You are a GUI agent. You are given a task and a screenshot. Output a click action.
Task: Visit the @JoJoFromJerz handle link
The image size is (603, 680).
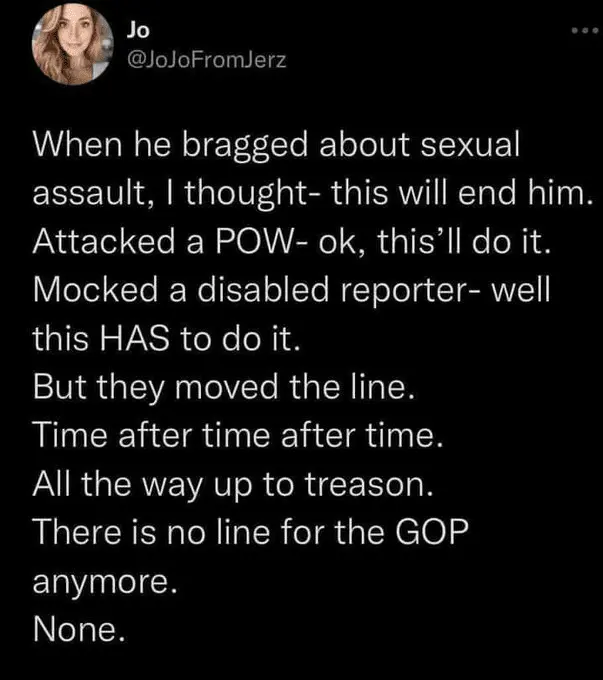(x=207, y=60)
